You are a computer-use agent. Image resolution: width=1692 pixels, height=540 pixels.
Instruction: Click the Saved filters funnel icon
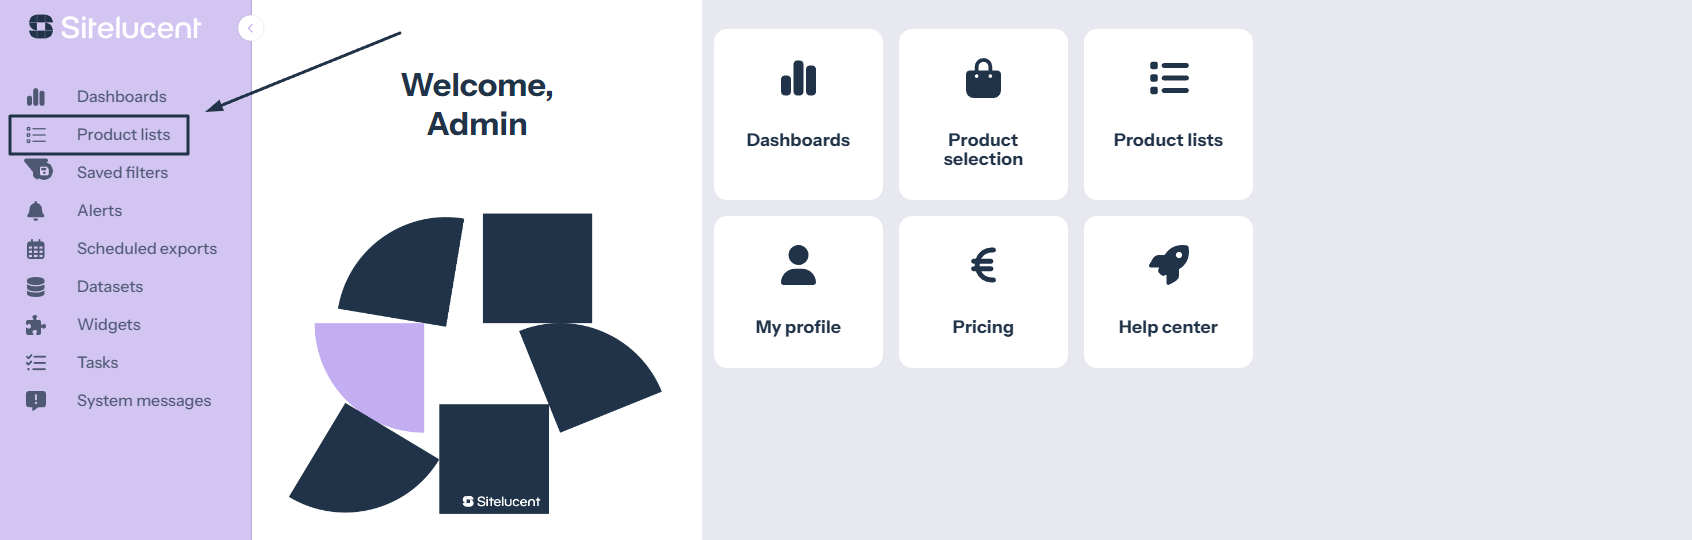(x=38, y=170)
